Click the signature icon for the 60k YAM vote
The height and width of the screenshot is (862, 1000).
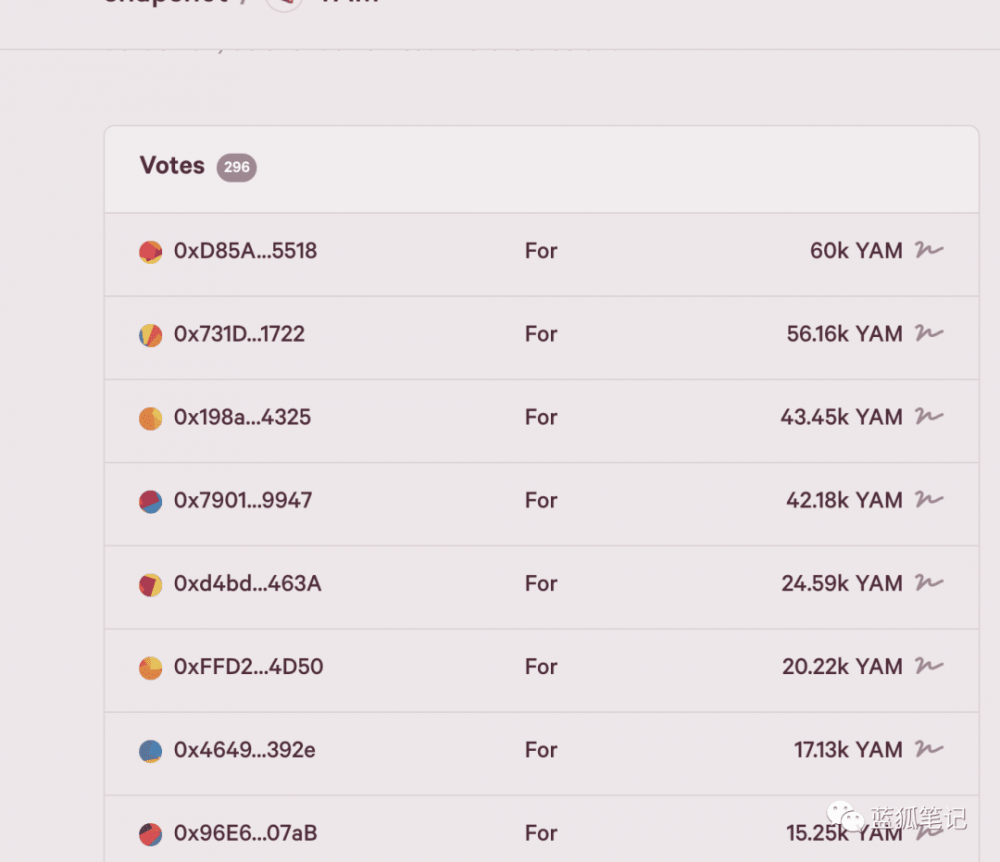pos(929,250)
